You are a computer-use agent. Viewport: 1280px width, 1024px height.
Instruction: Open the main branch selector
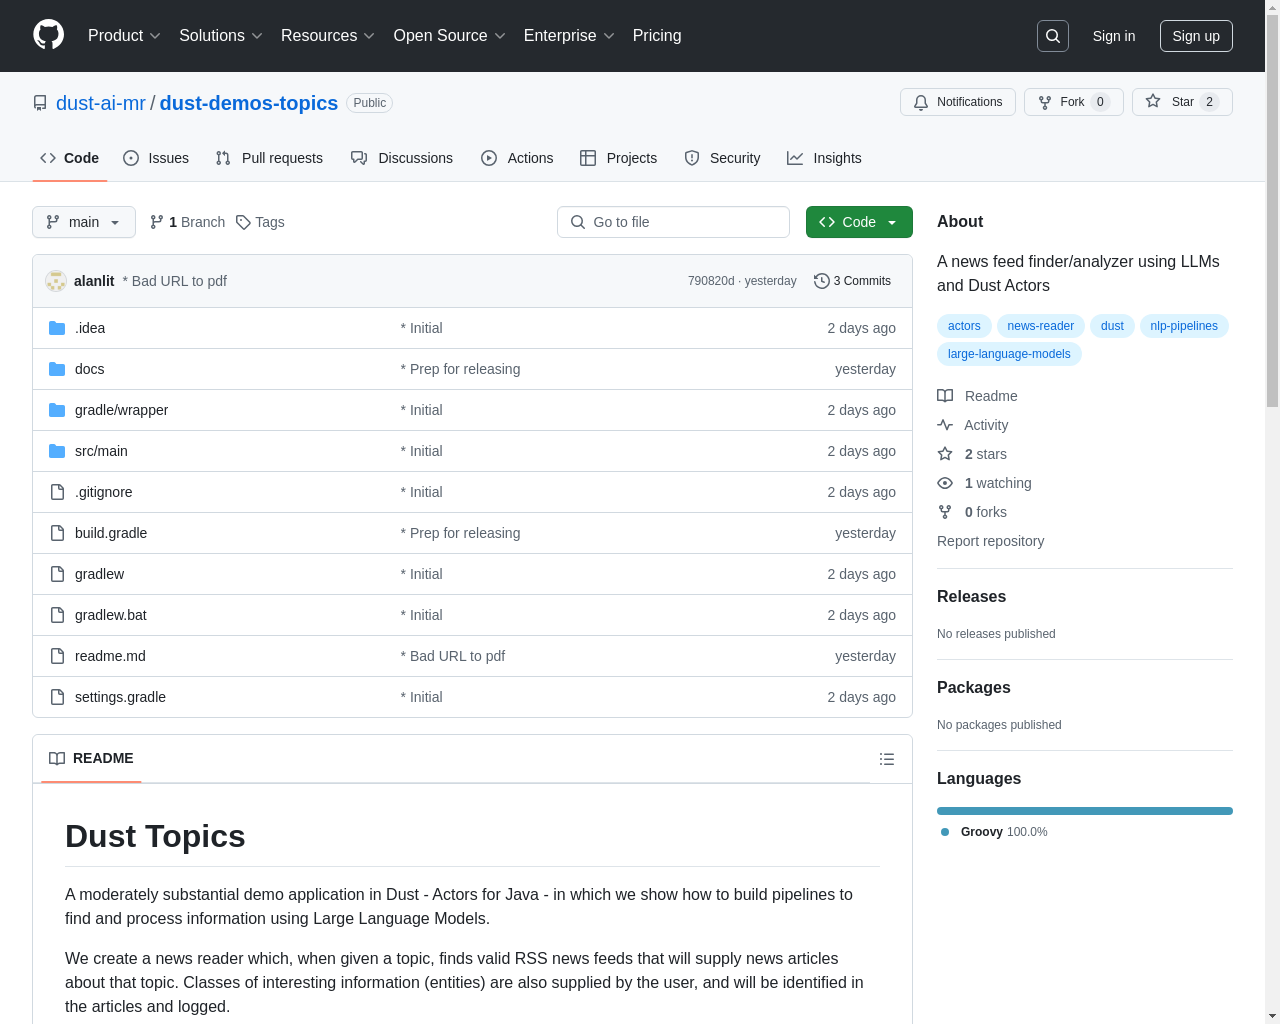(x=84, y=222)
